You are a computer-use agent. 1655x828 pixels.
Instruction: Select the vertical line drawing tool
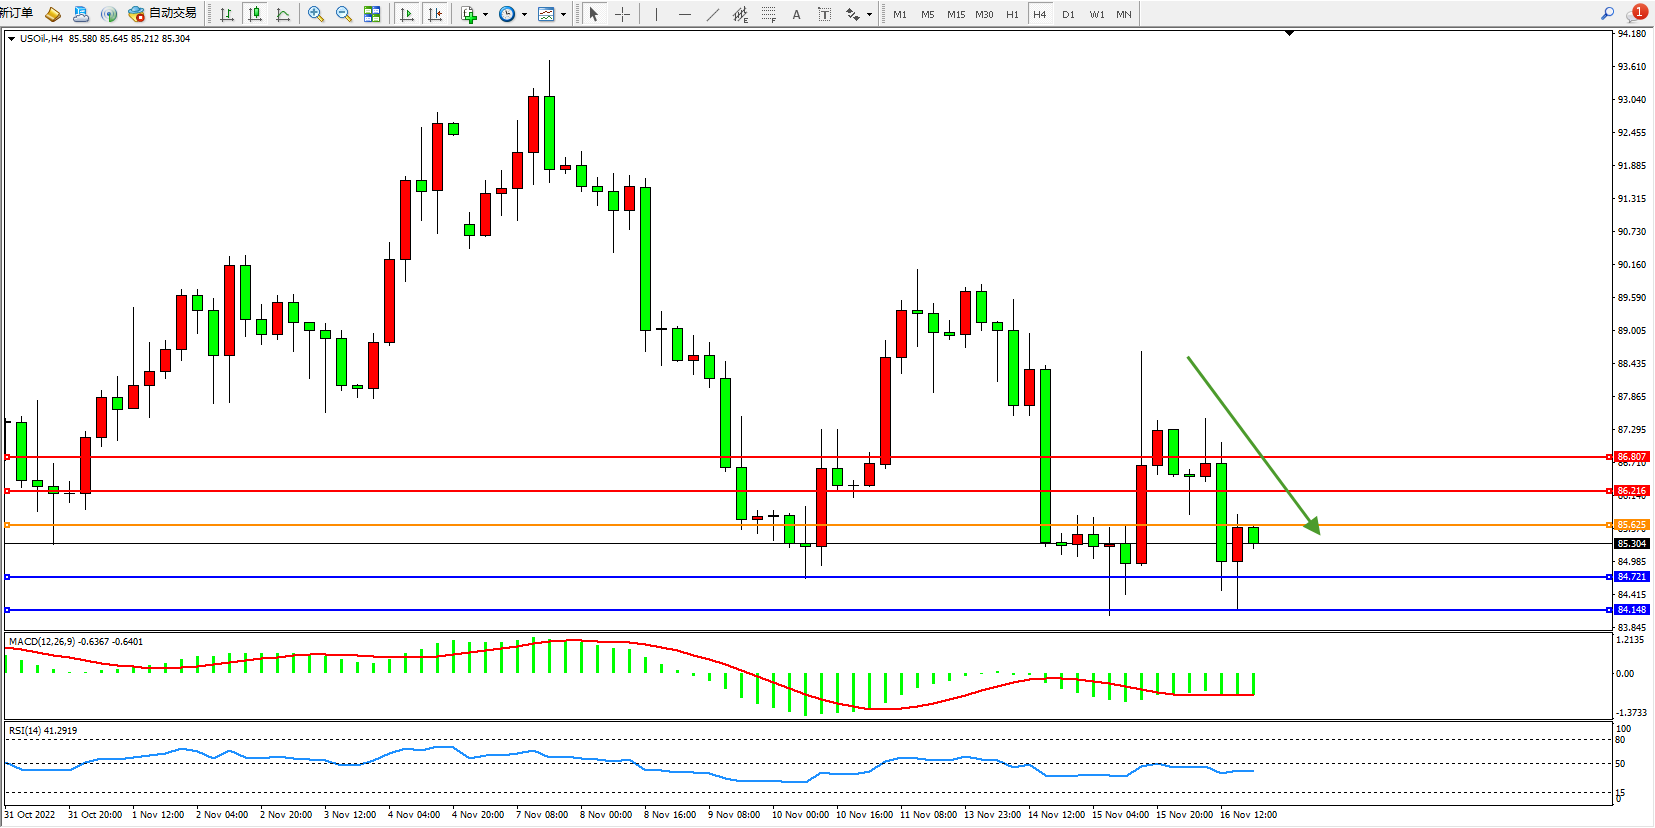coord(656,14)
